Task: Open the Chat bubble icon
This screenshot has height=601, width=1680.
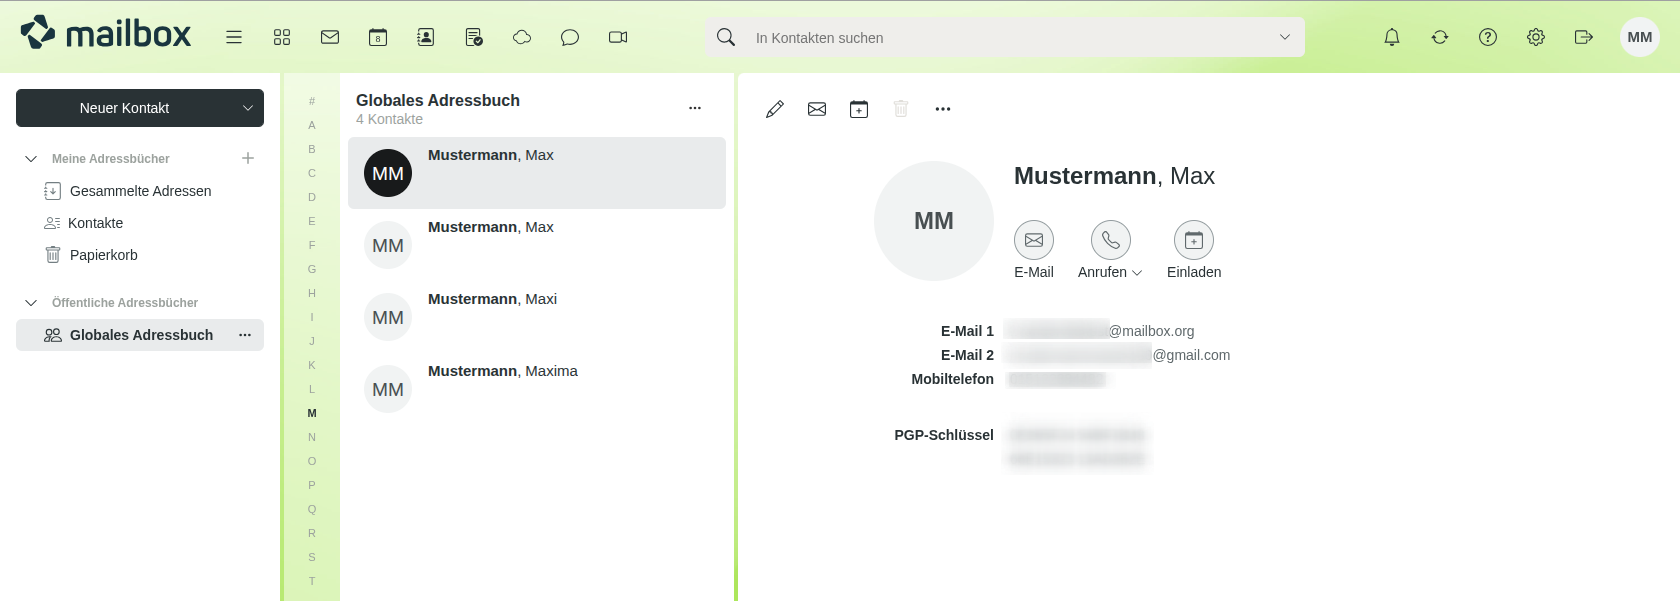Action: tap(570, 37)
